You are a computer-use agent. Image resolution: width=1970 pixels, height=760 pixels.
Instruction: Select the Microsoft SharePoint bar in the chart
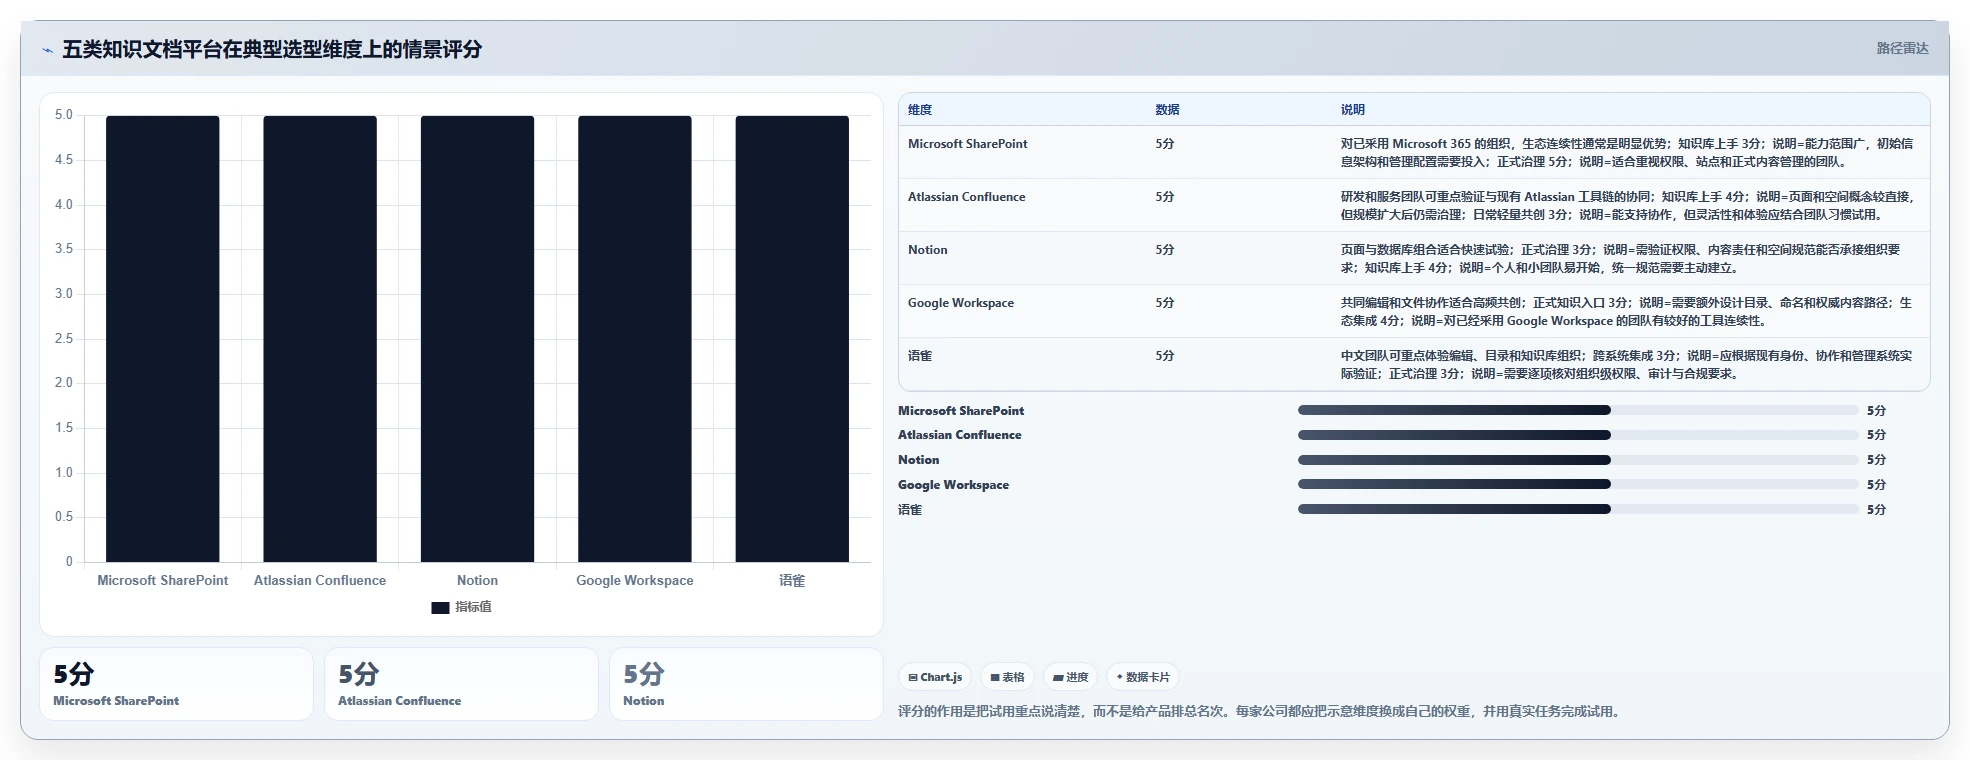coord(163,339)
